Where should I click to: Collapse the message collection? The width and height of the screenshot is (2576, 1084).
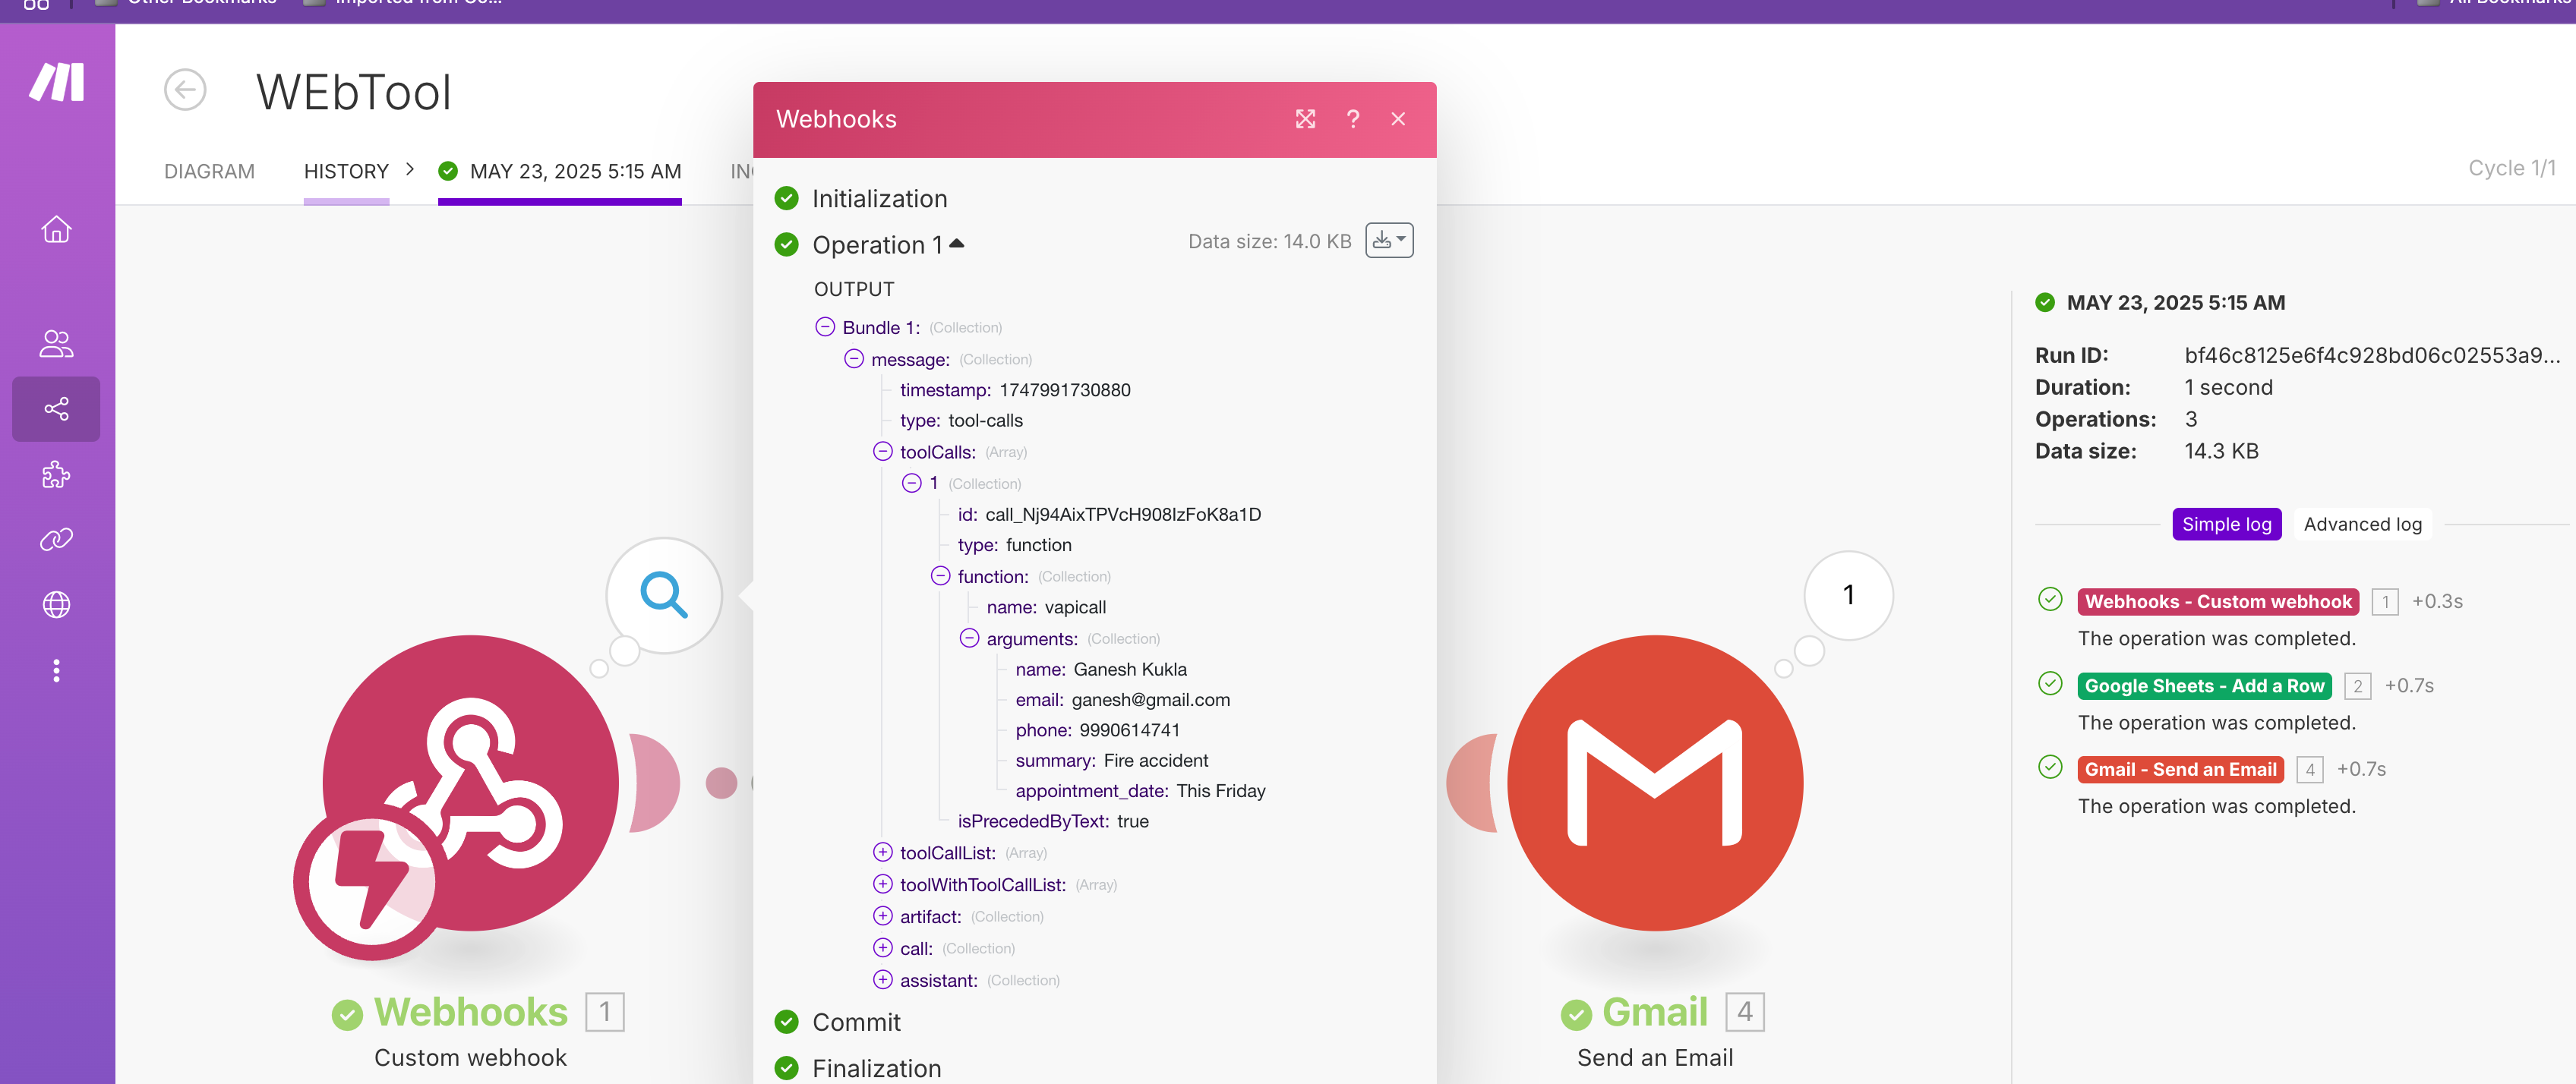tap(854, 359)
